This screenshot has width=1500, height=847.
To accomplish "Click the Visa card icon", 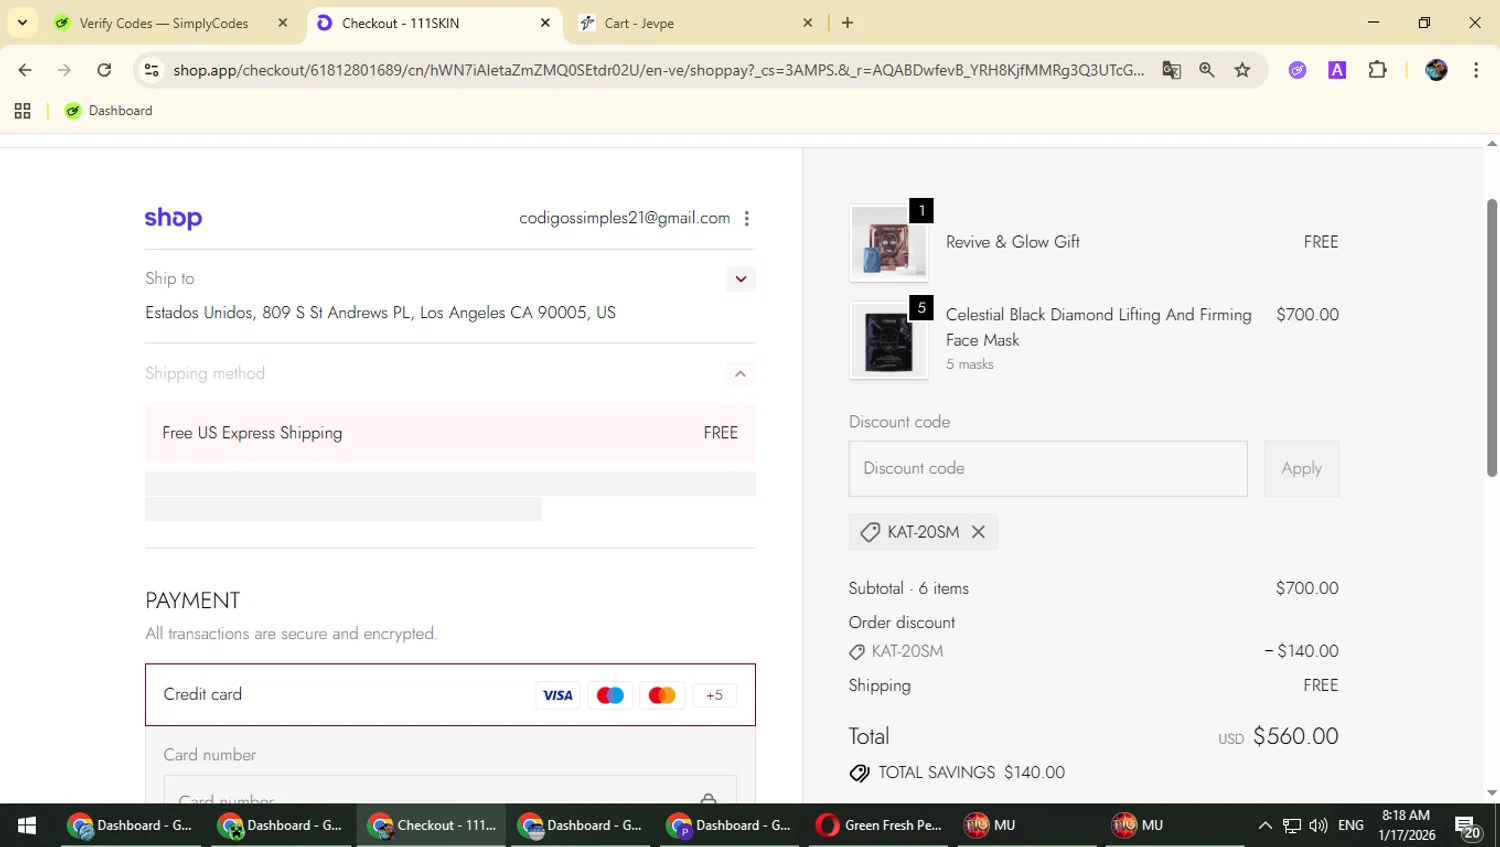I will 558,695.
